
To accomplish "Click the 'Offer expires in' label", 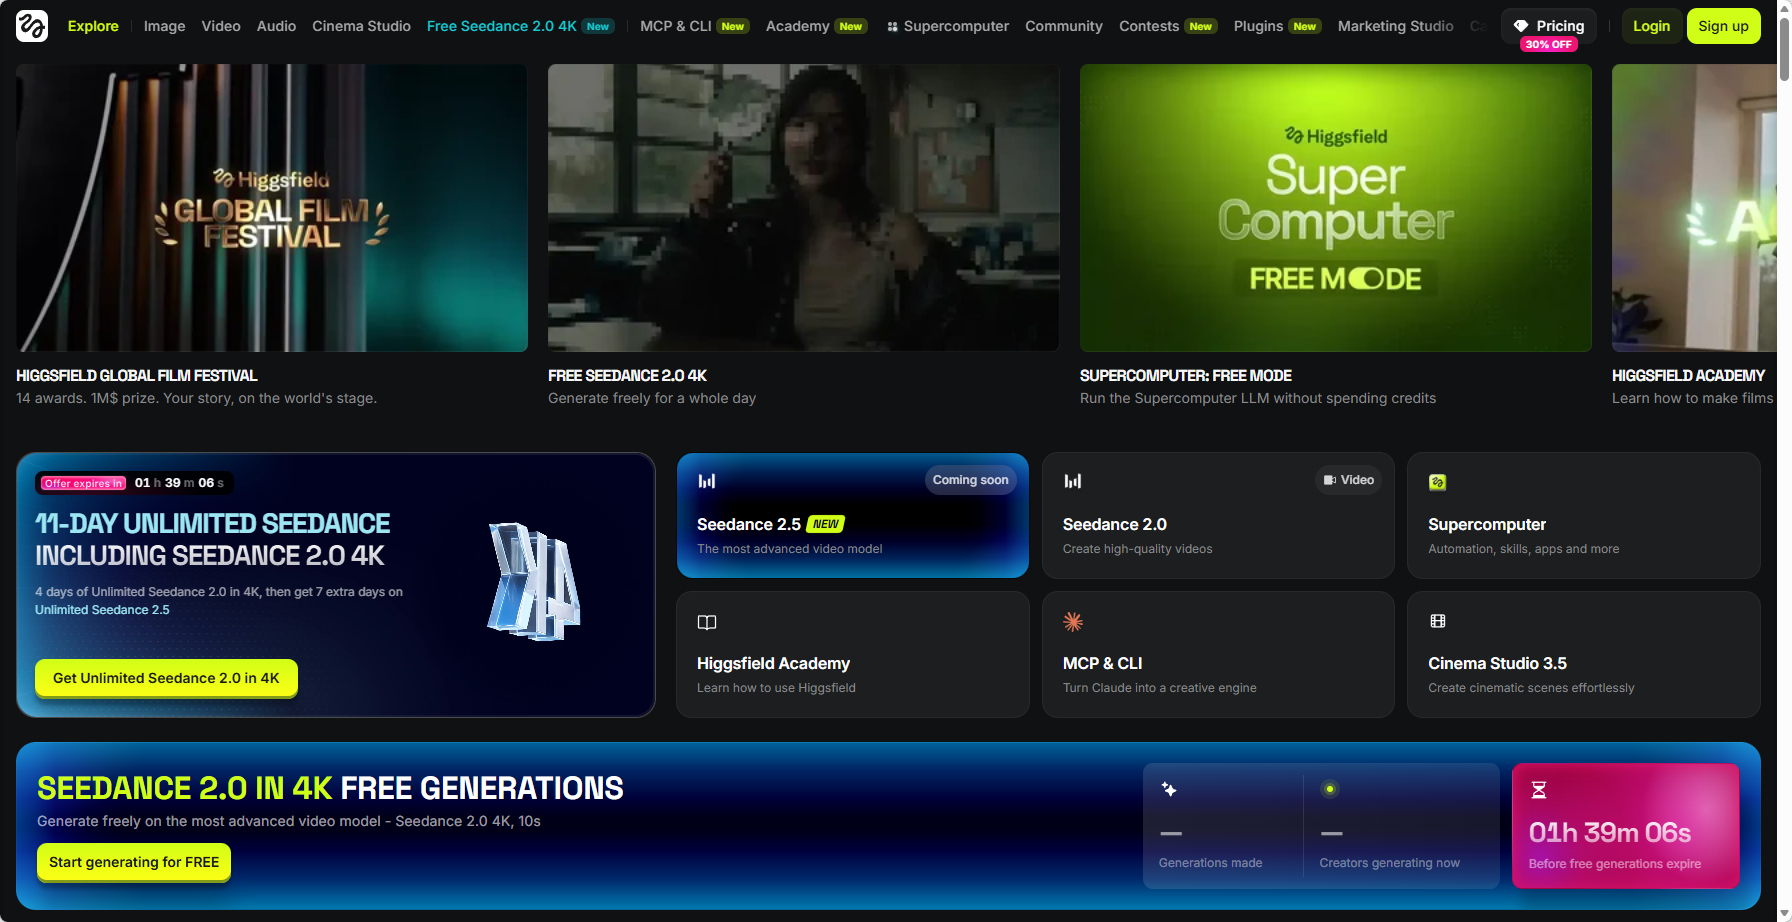I will click(x=83, y=483).
